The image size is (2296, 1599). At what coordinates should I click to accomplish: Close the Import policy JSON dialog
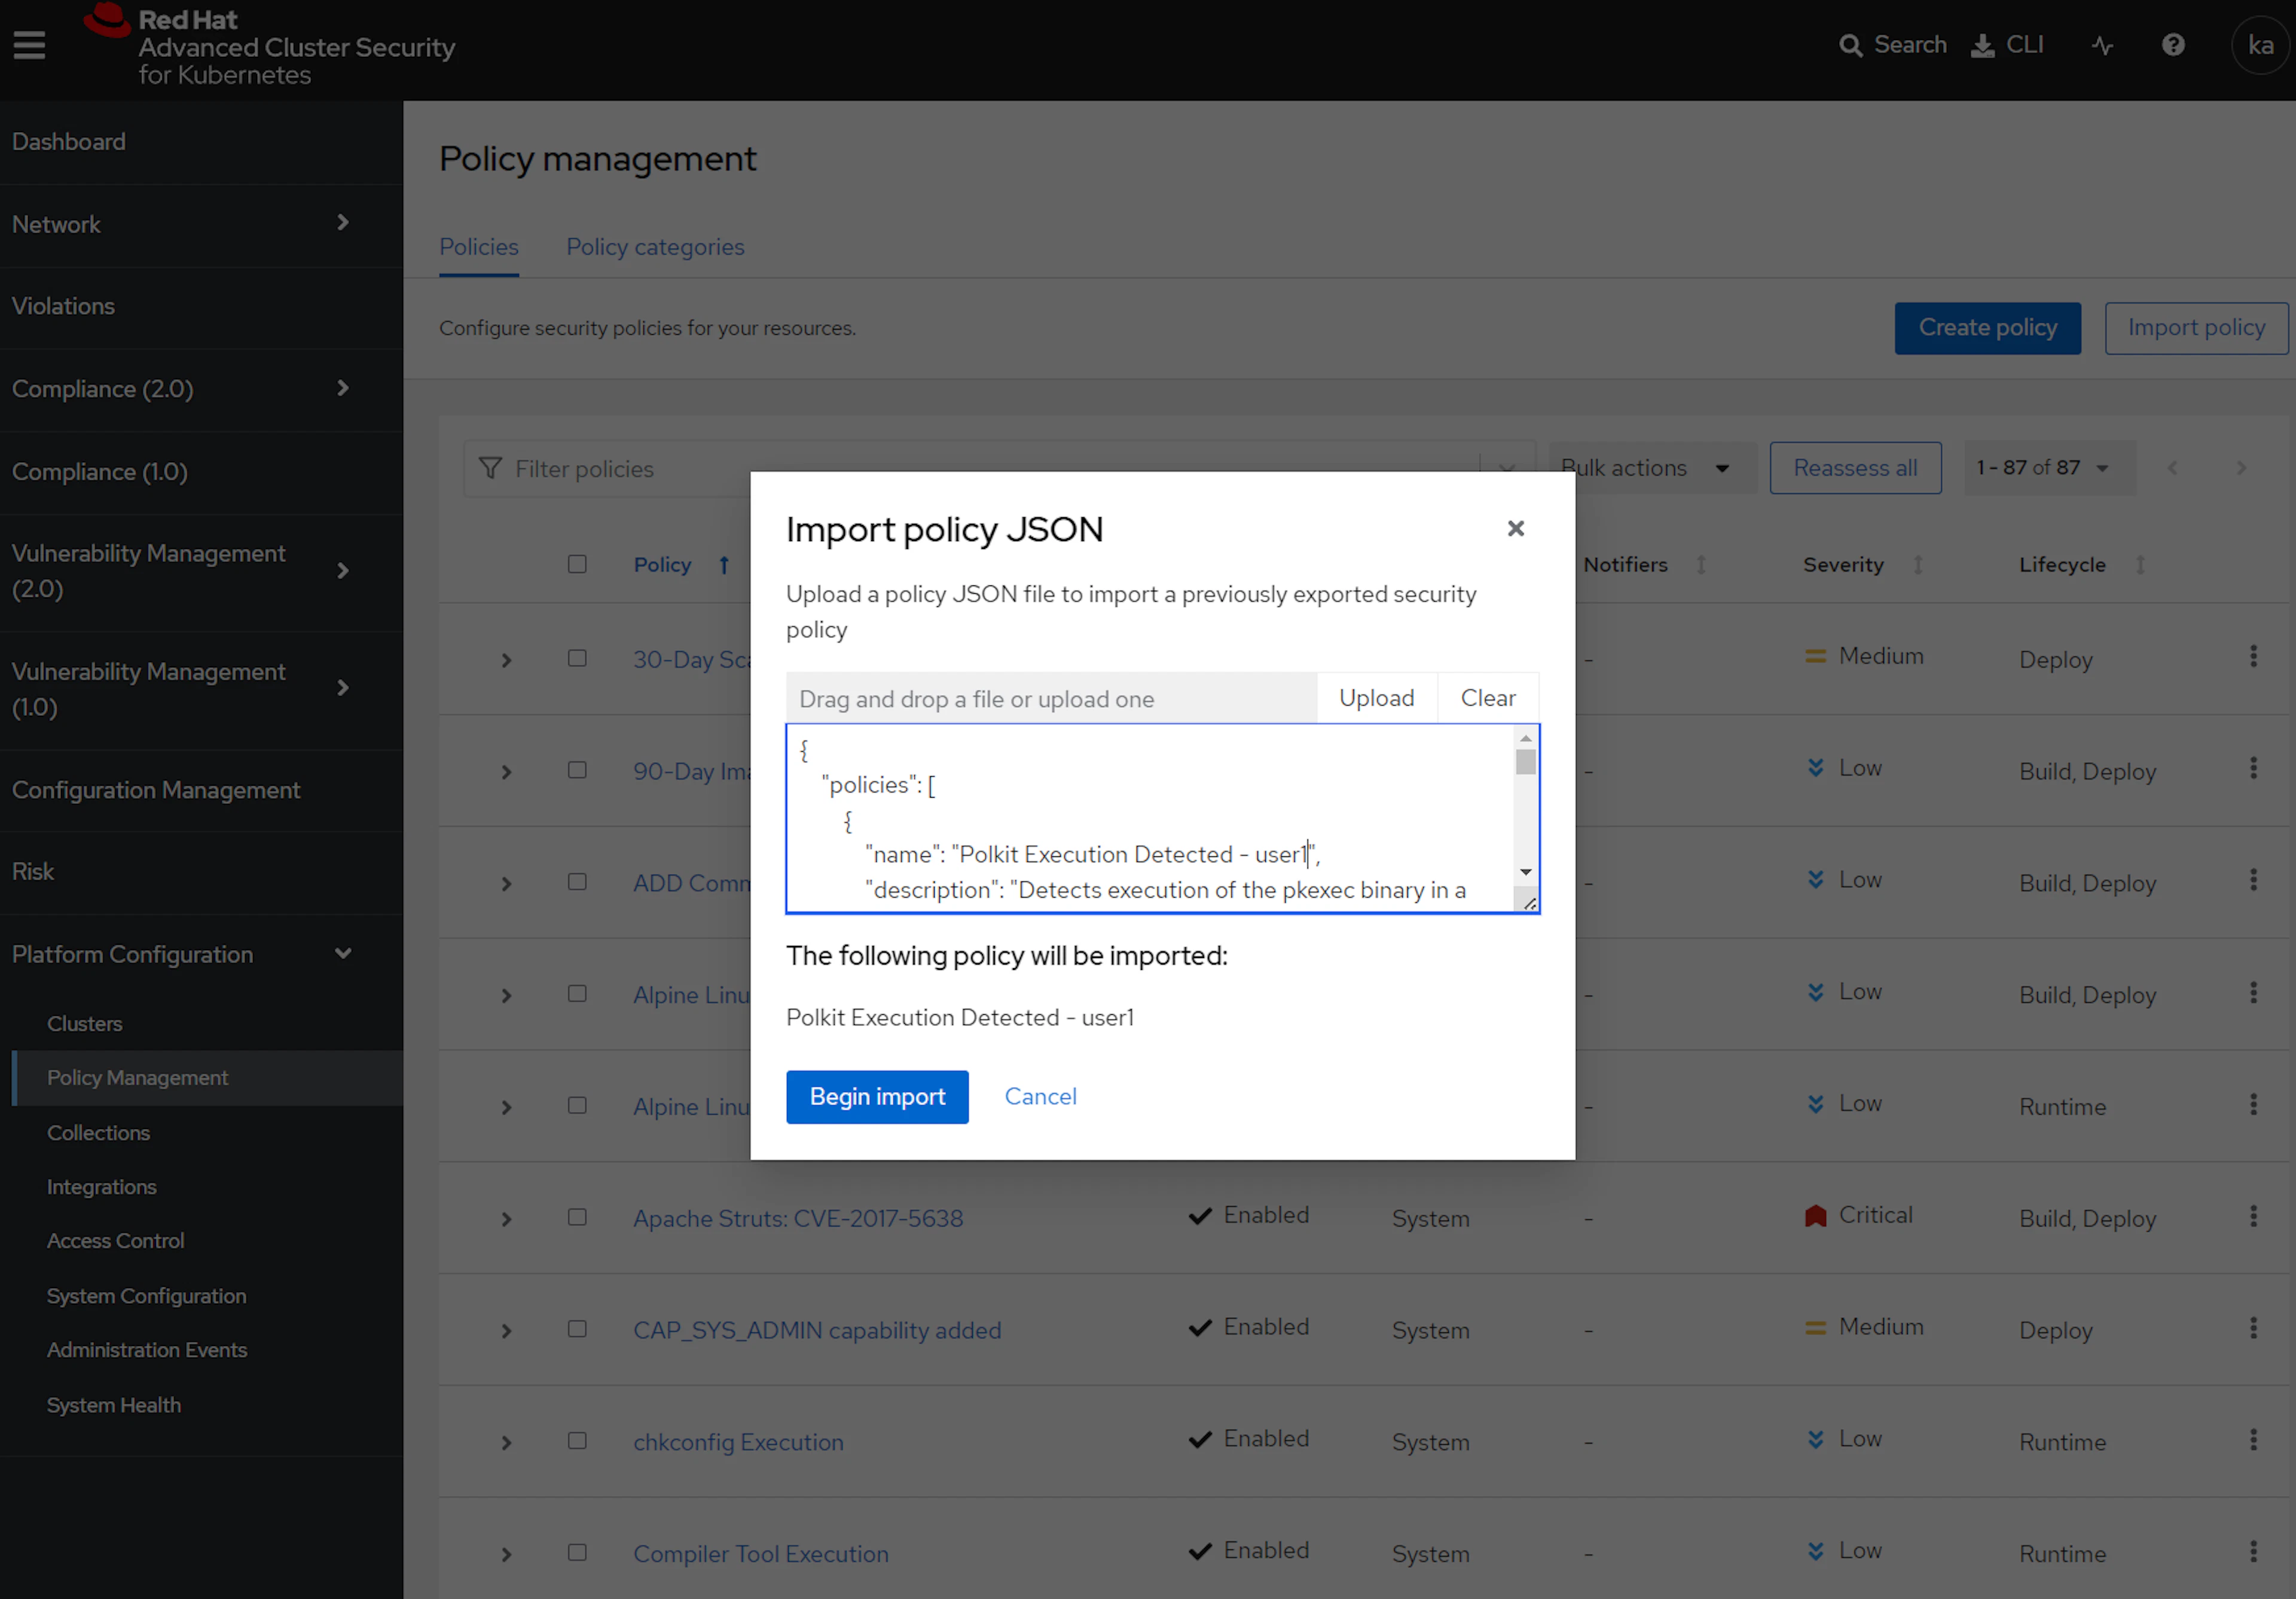[x=1515, y=528]
